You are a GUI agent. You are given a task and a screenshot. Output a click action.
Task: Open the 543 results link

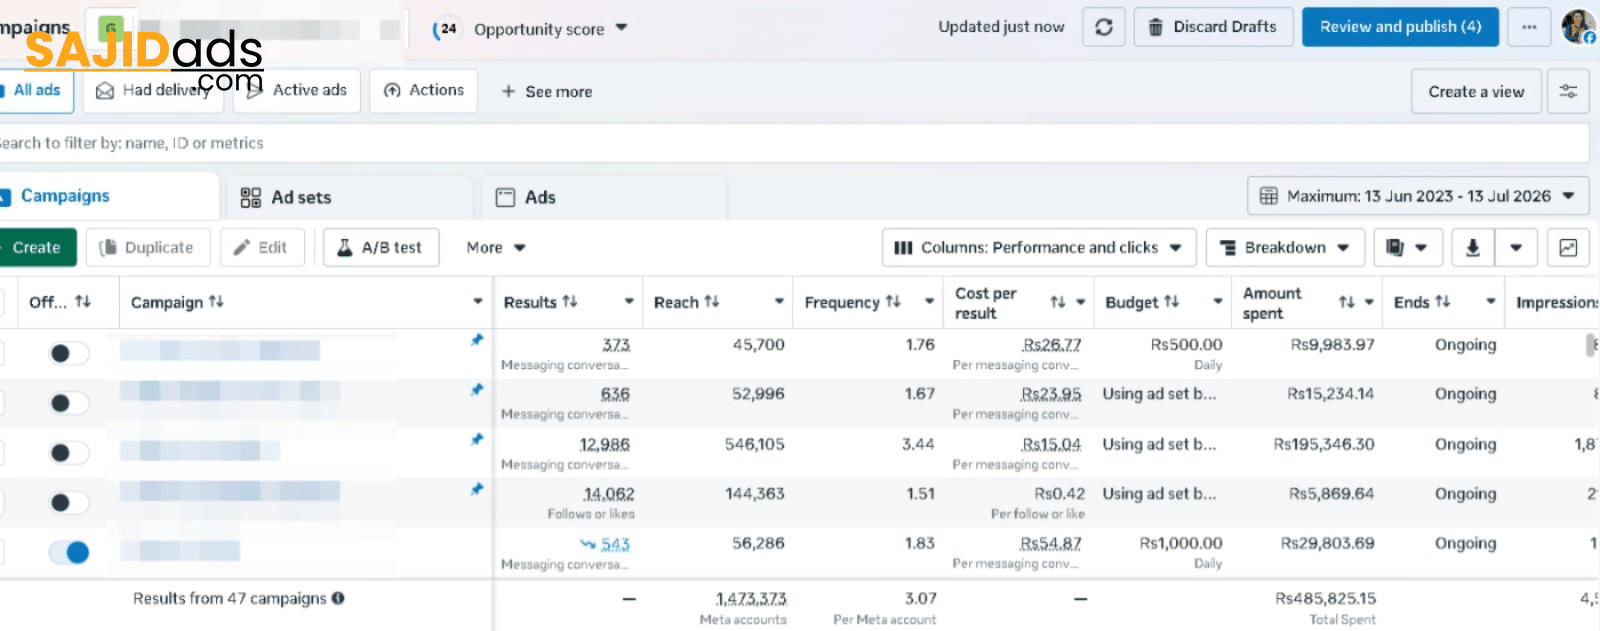[x=615, y=544]
